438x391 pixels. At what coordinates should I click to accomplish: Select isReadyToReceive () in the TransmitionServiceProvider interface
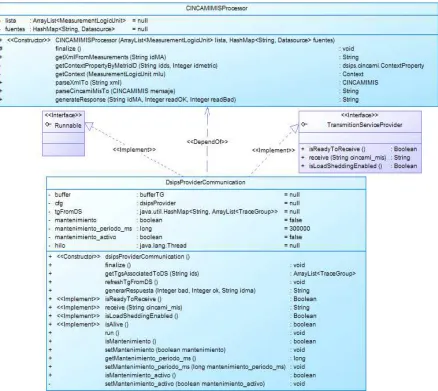337,149
